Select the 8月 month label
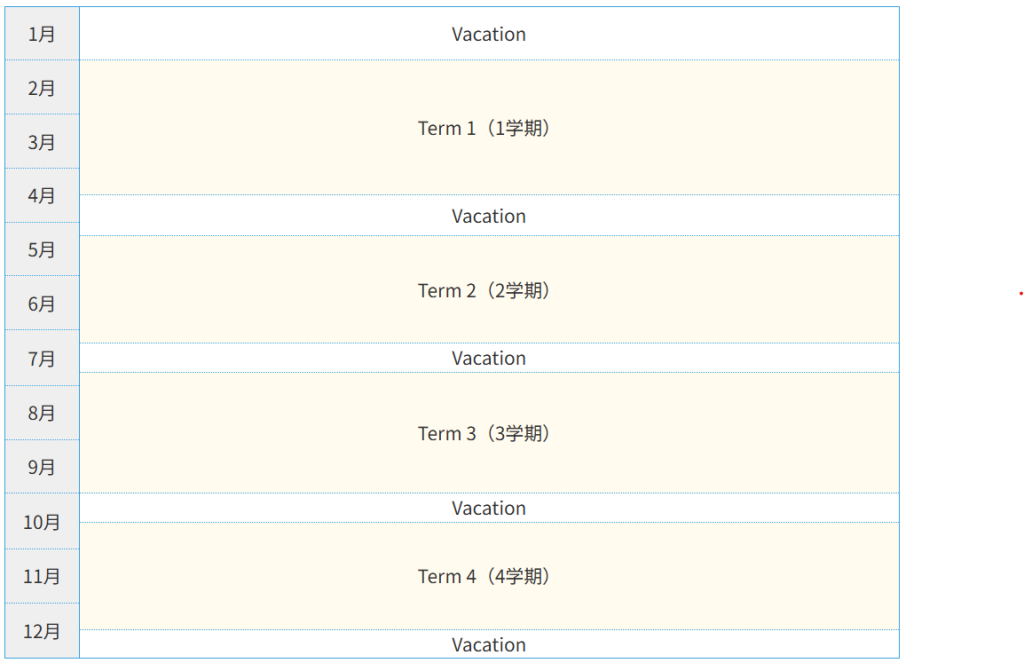 42,413
